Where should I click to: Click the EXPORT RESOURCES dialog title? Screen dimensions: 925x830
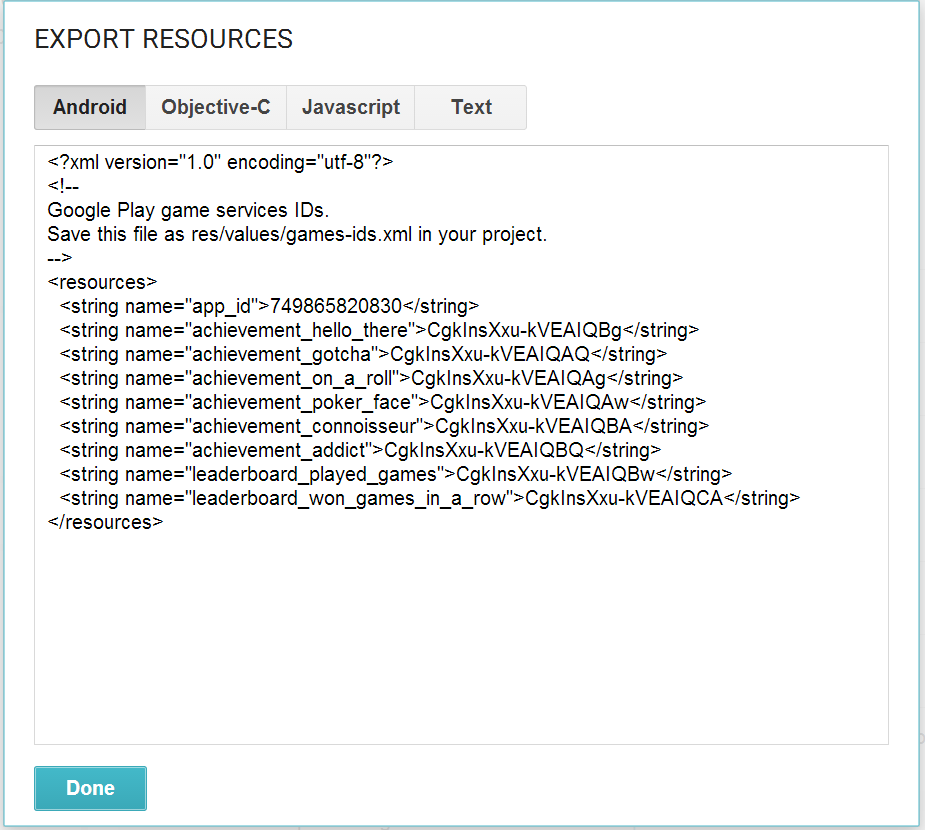click(163, 40)
